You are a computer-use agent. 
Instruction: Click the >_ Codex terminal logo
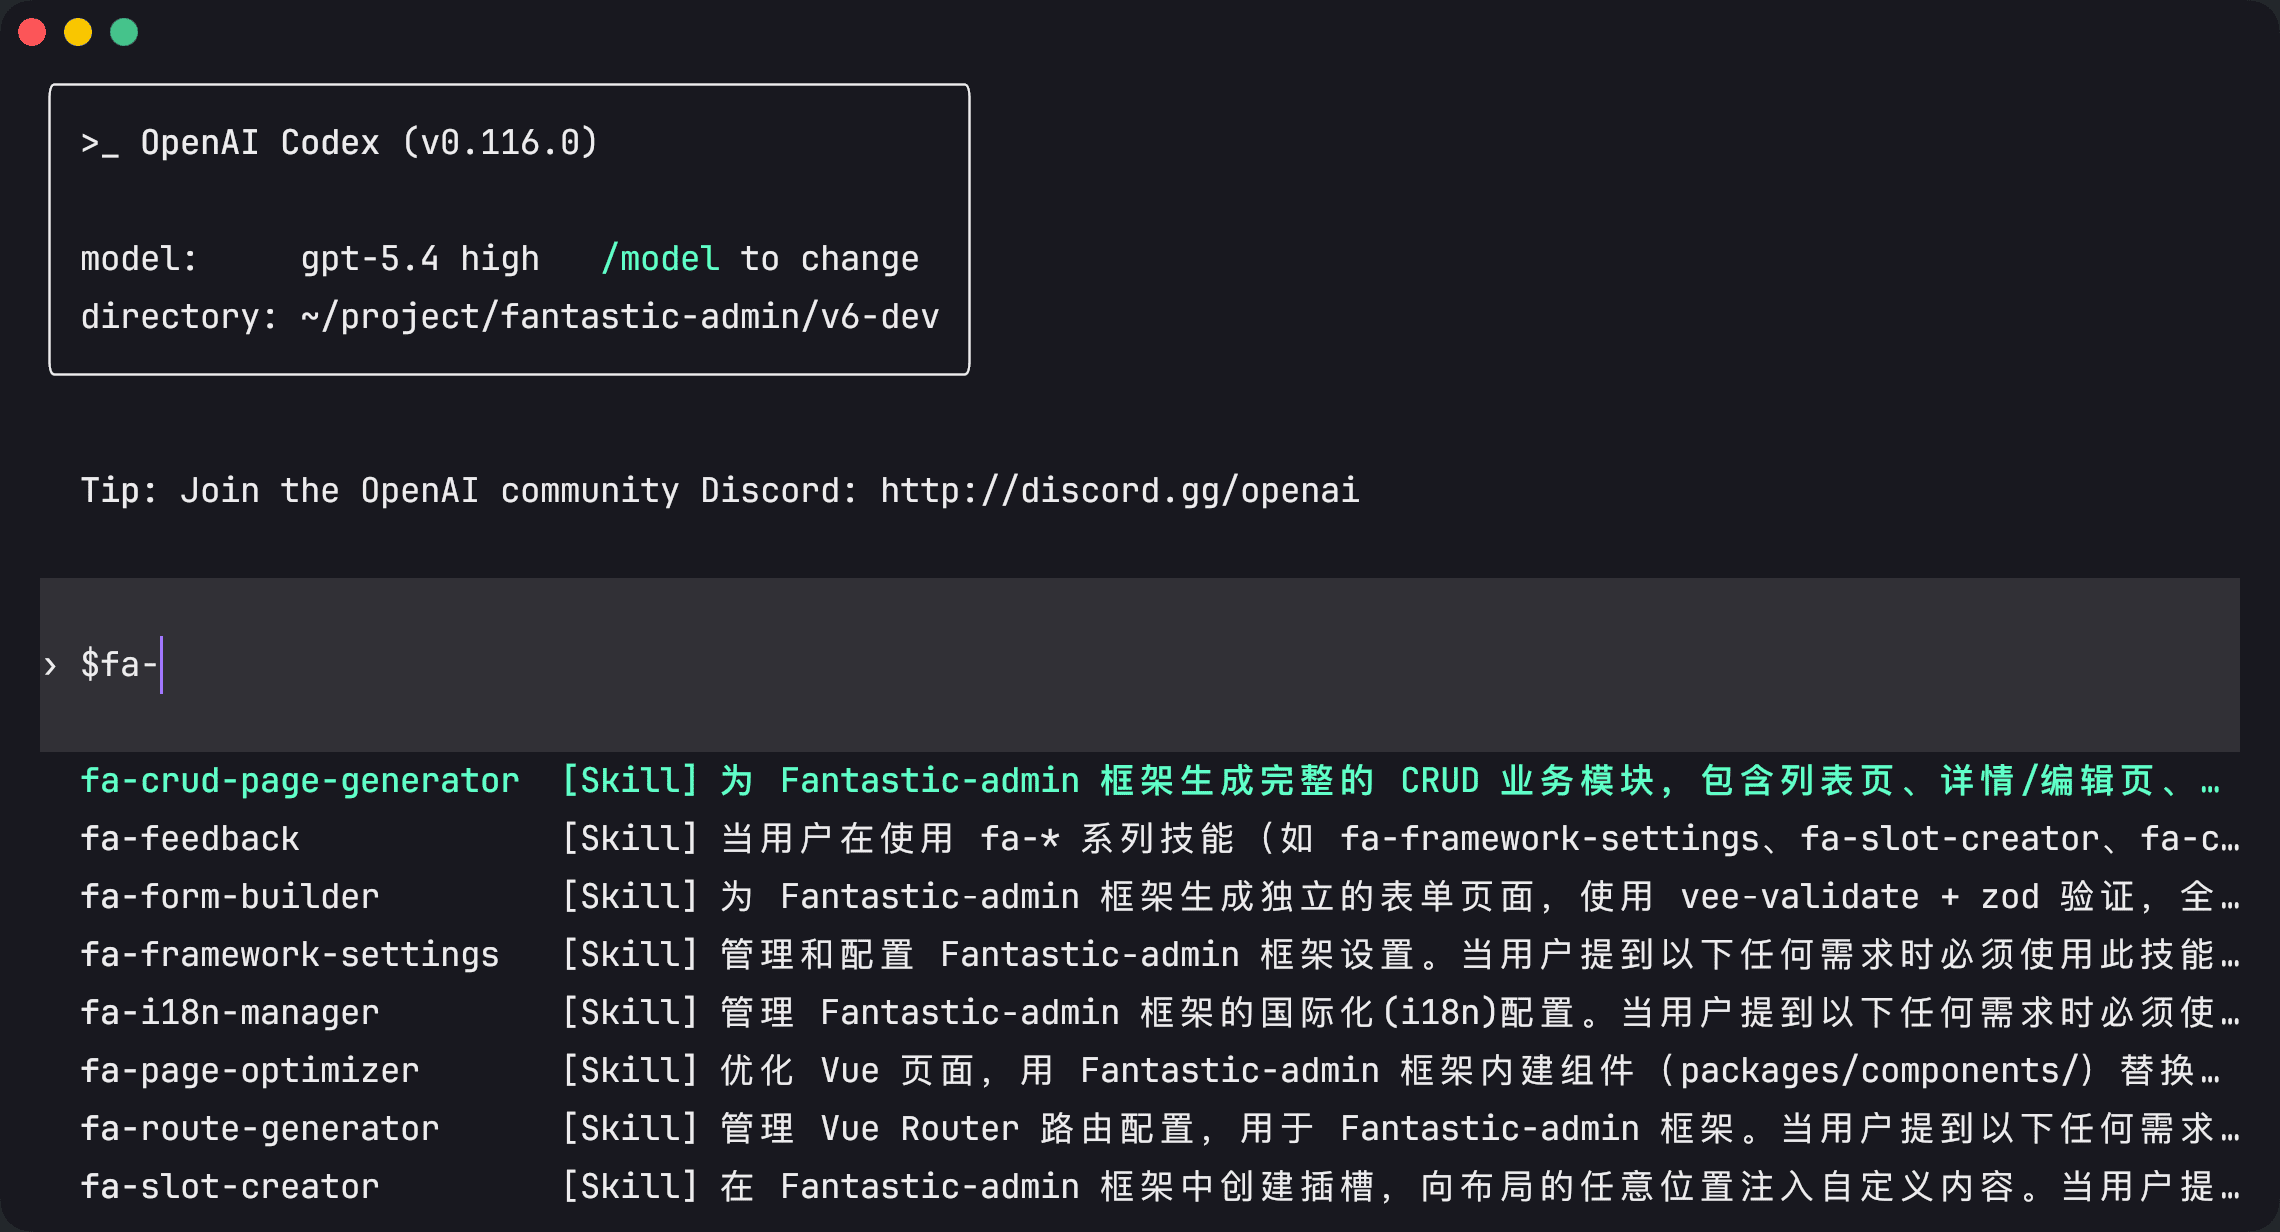(99, 144)
